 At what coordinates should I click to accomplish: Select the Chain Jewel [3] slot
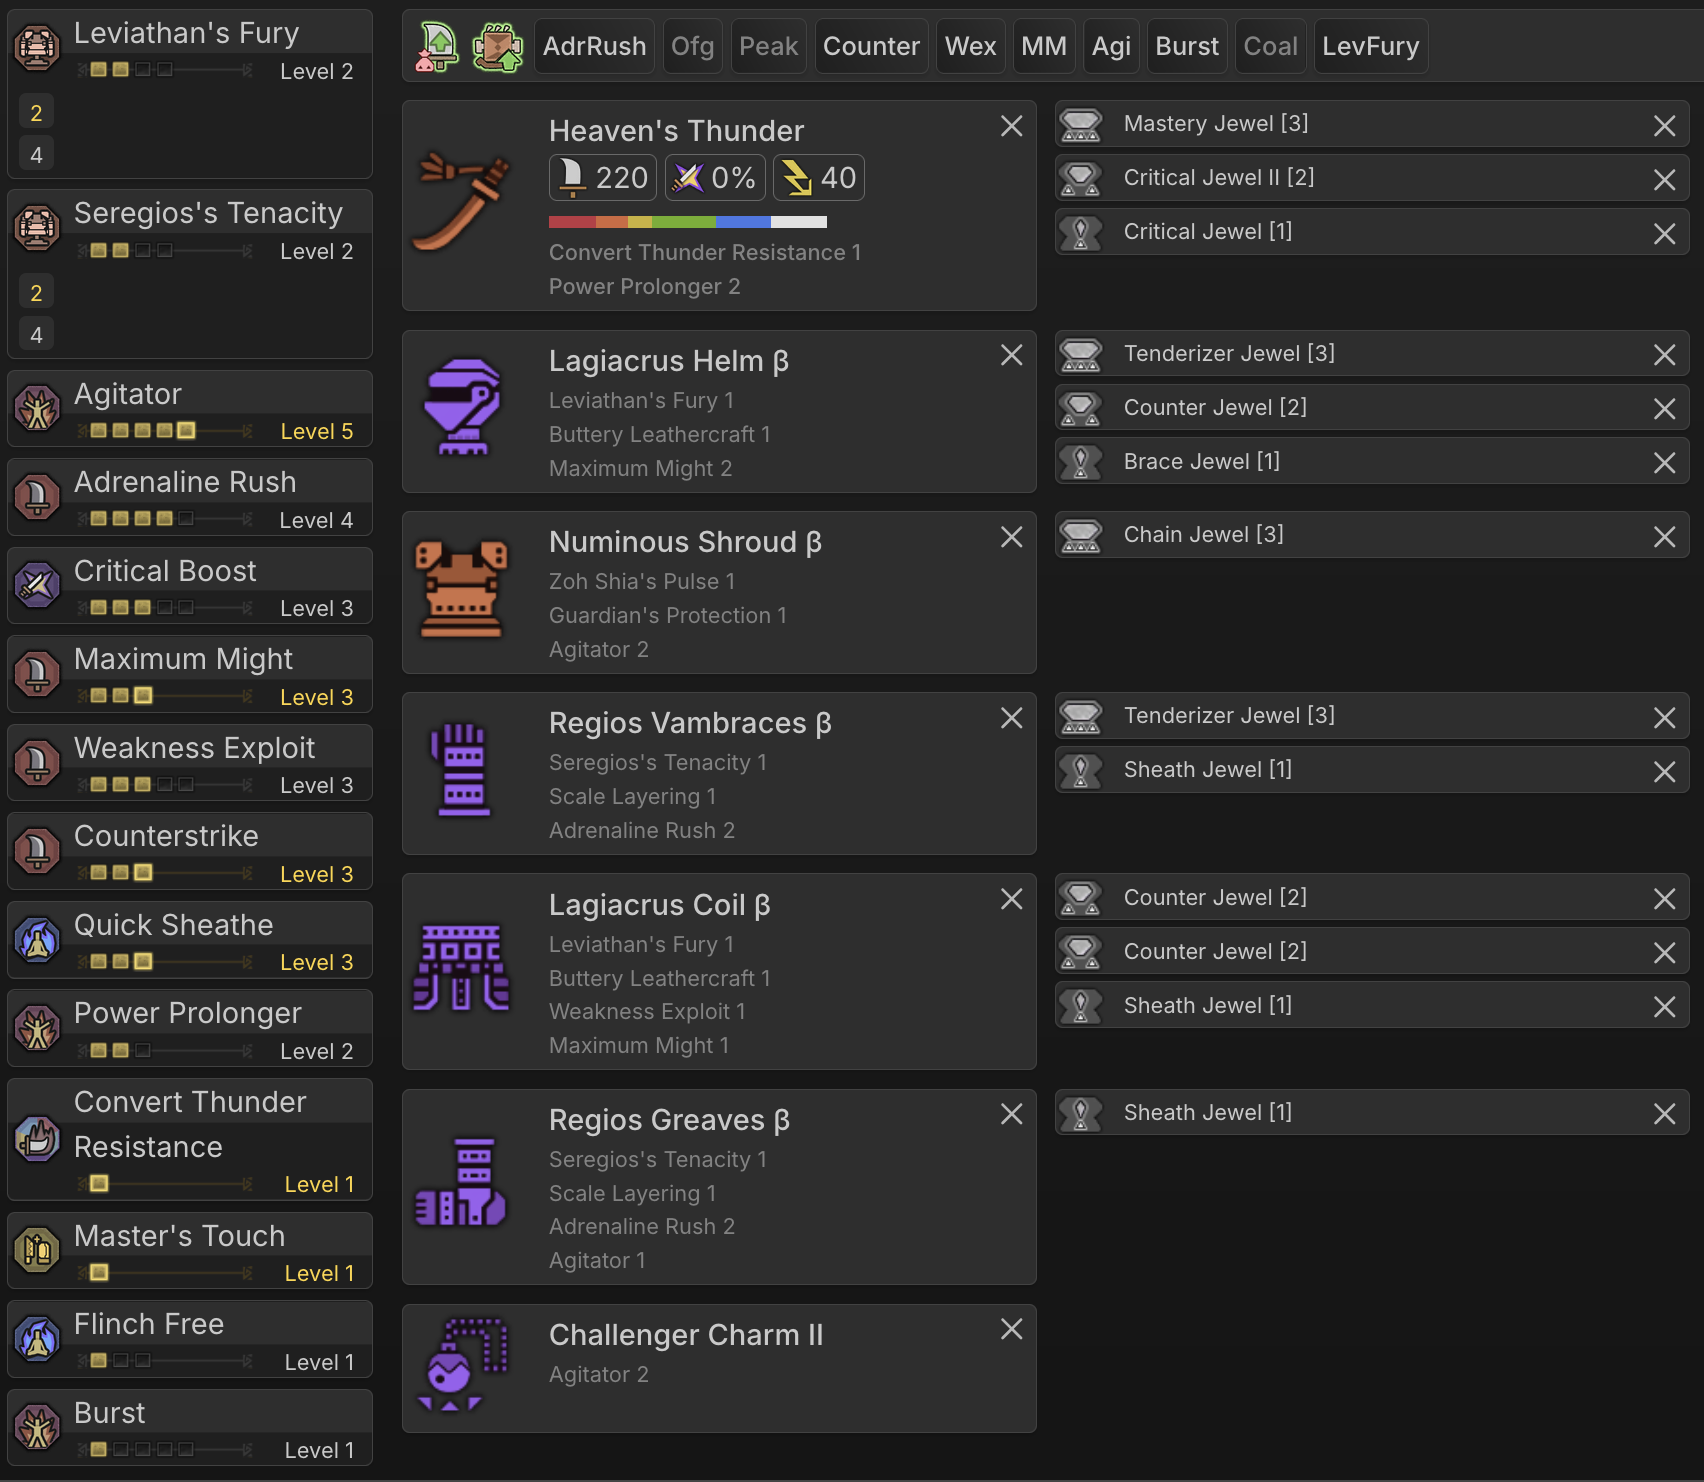click(x=1372, y=535)
